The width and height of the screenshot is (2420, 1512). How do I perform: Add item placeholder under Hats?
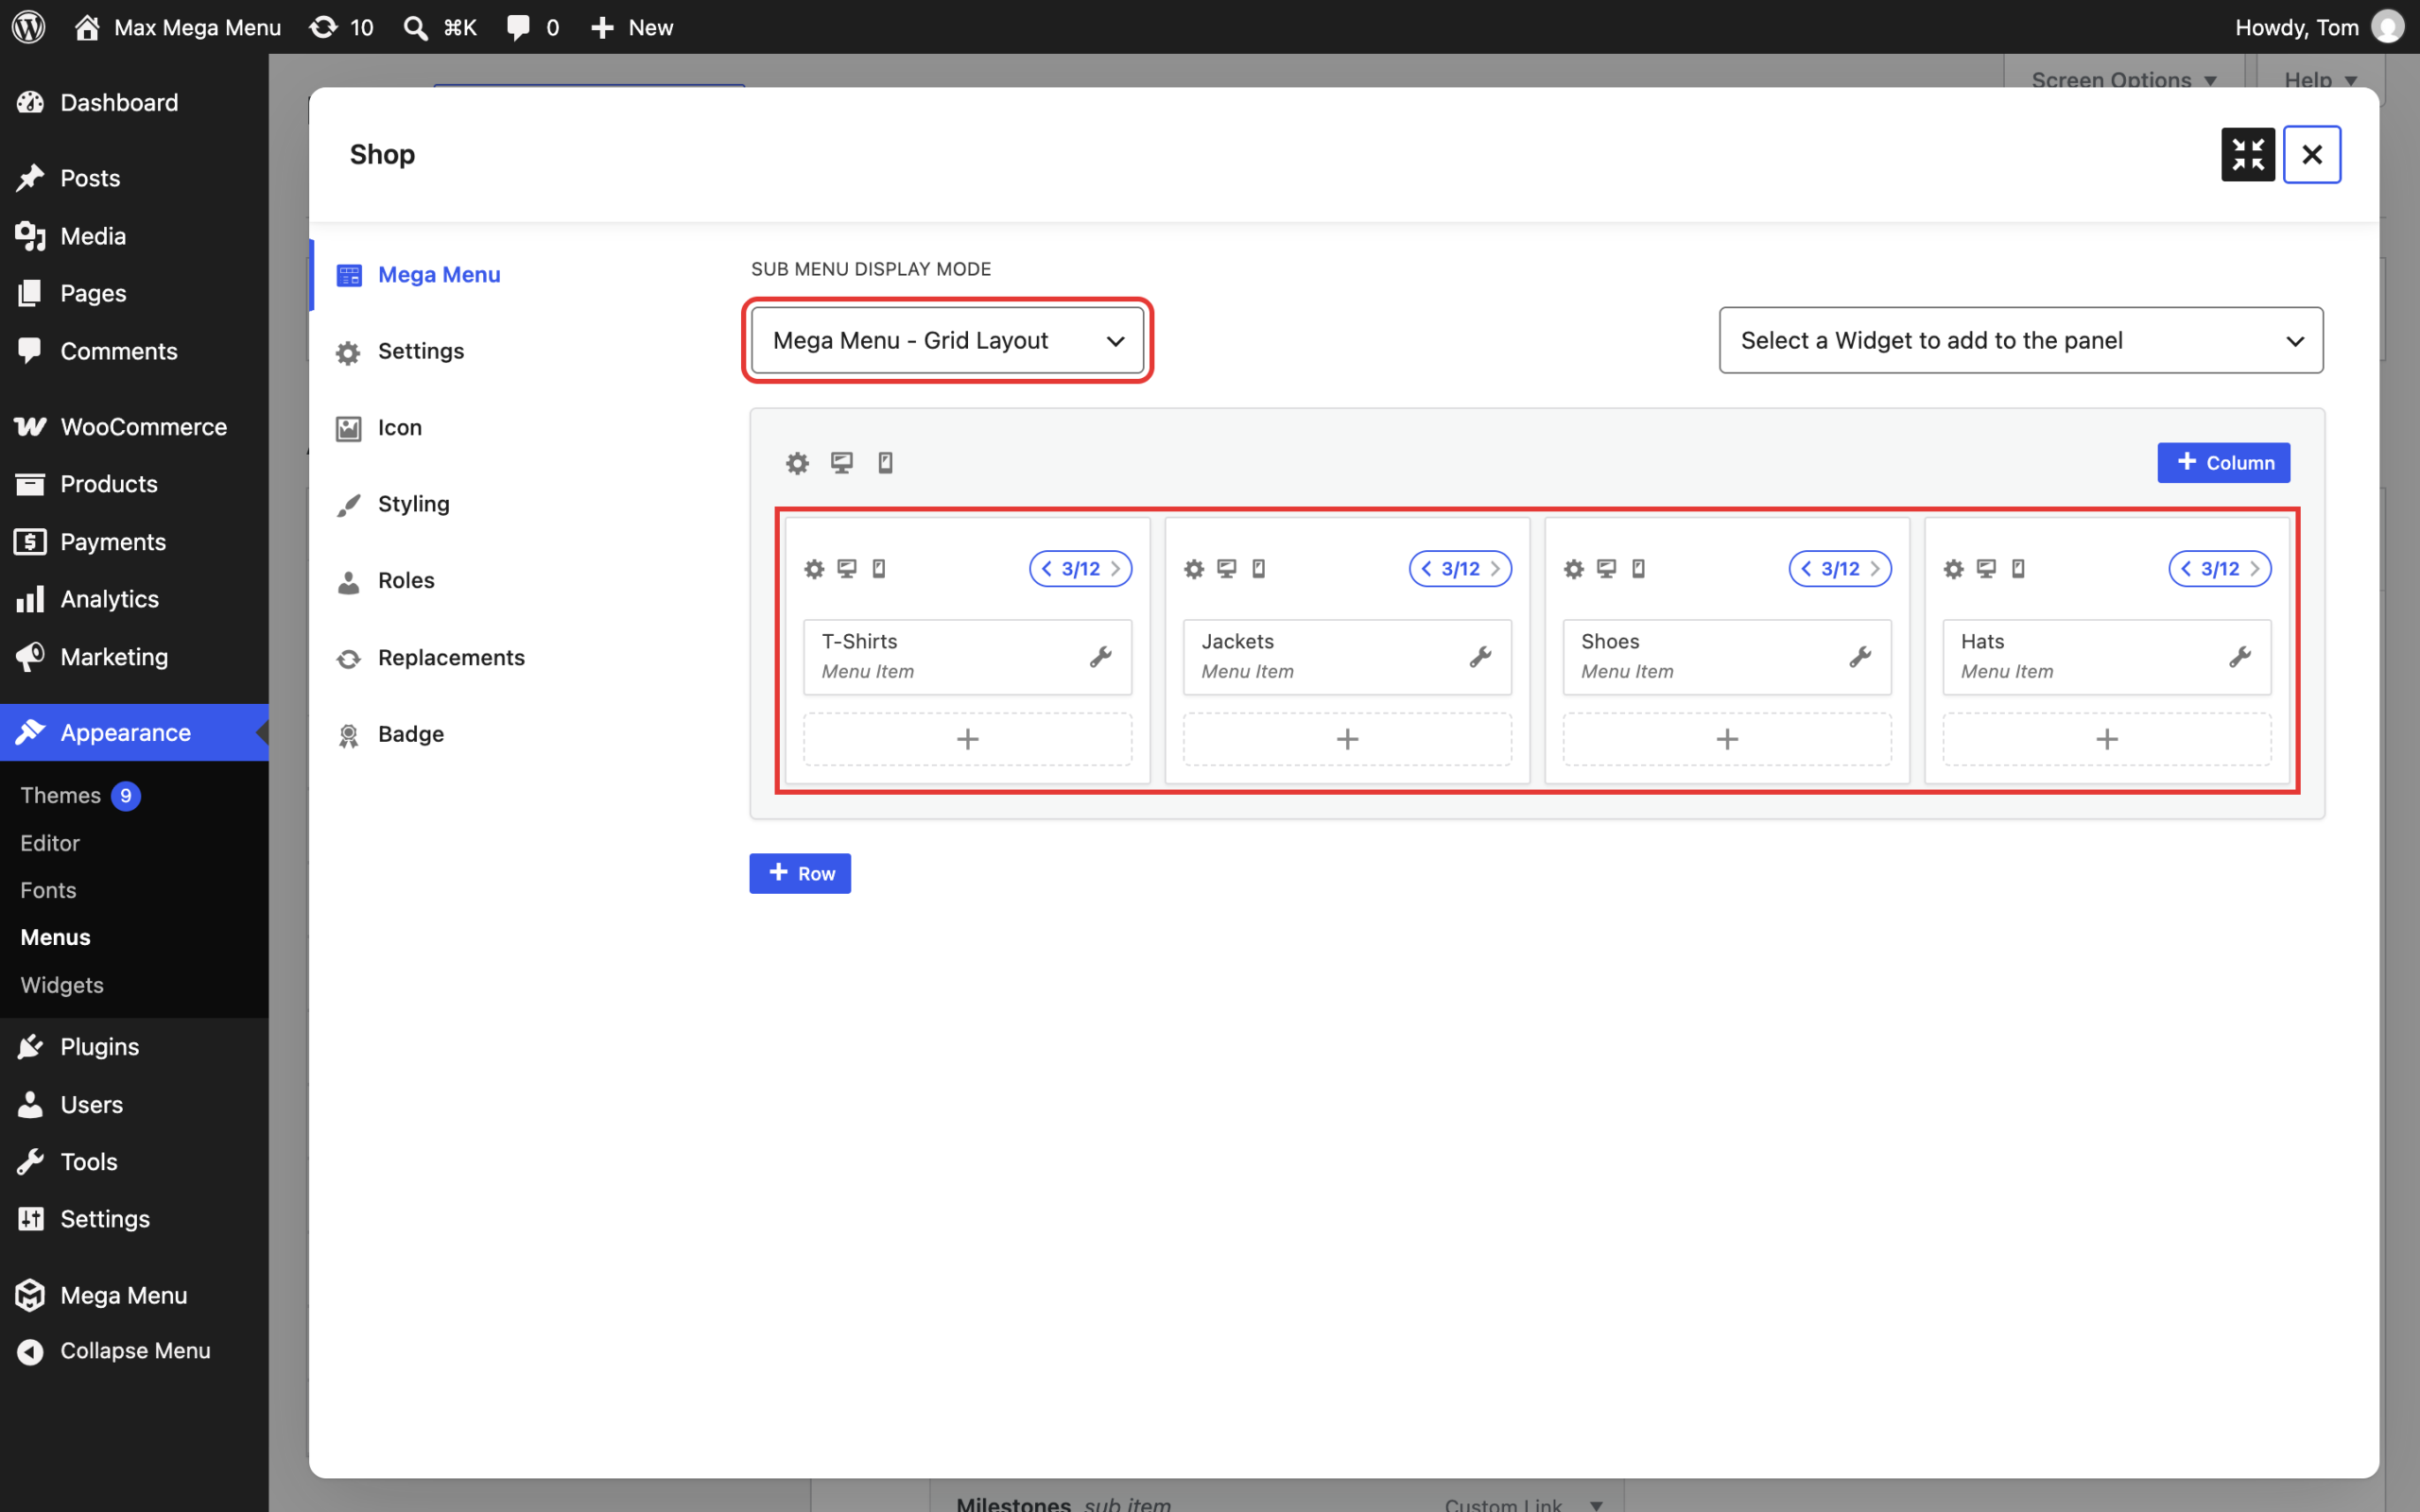pyautogui.click(x=2106, y=739)
